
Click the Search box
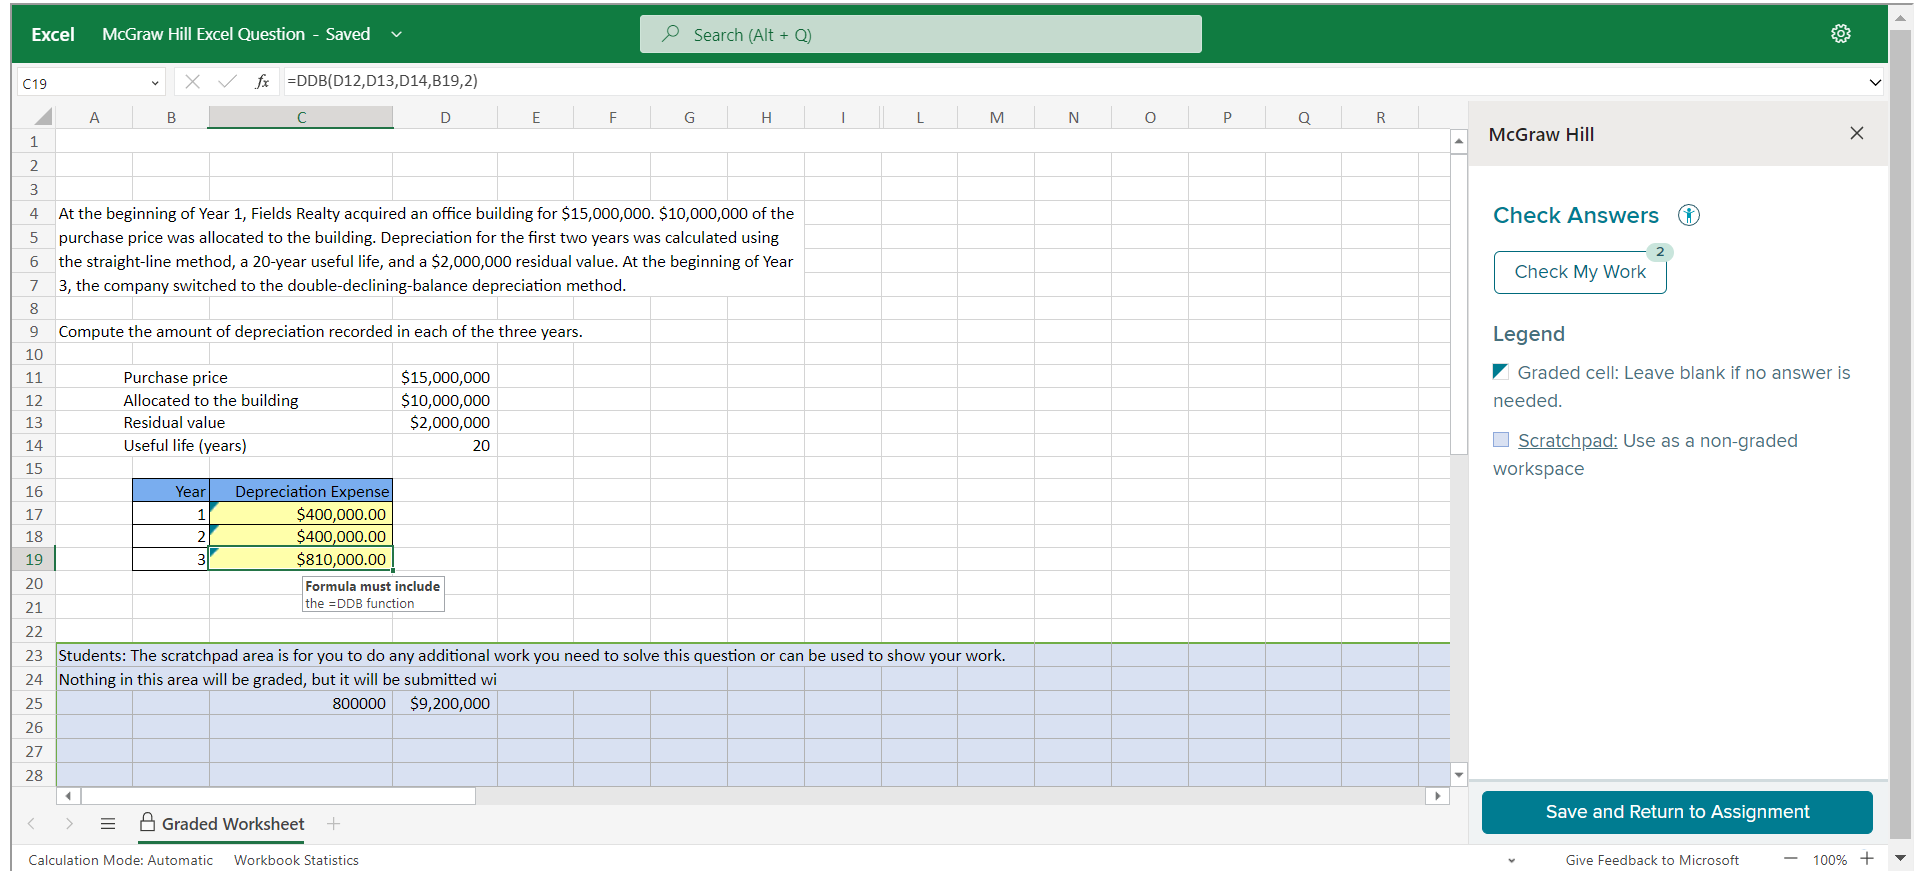[x=920, y=34]
